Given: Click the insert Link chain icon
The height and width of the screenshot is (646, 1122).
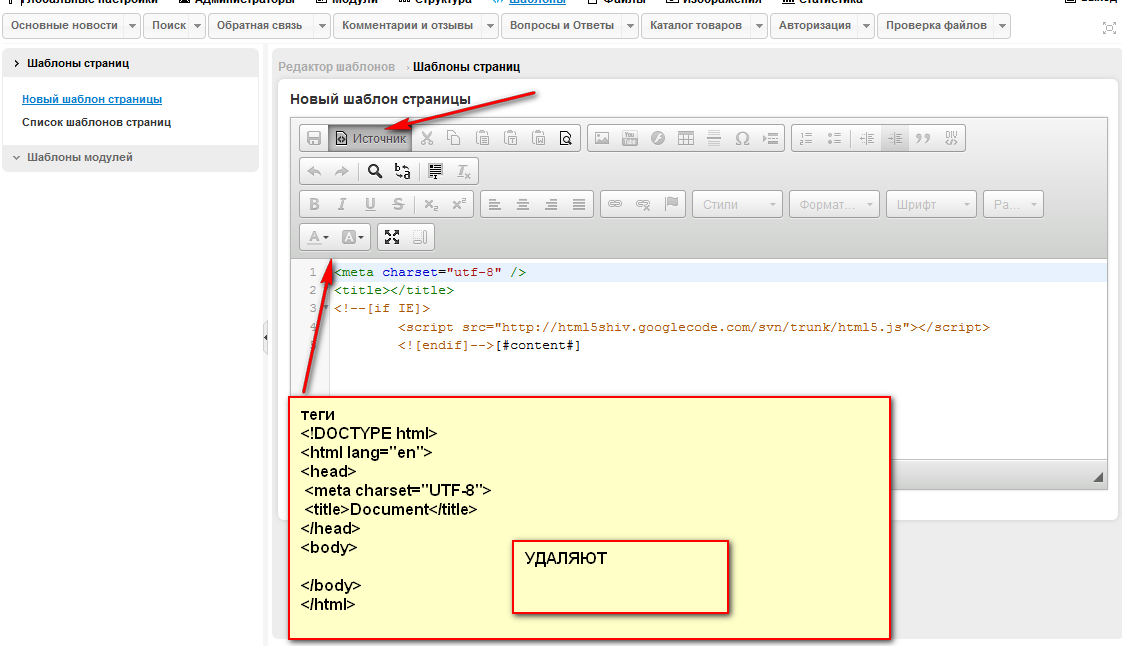Looking at the screenshot, I should point(615,204).
